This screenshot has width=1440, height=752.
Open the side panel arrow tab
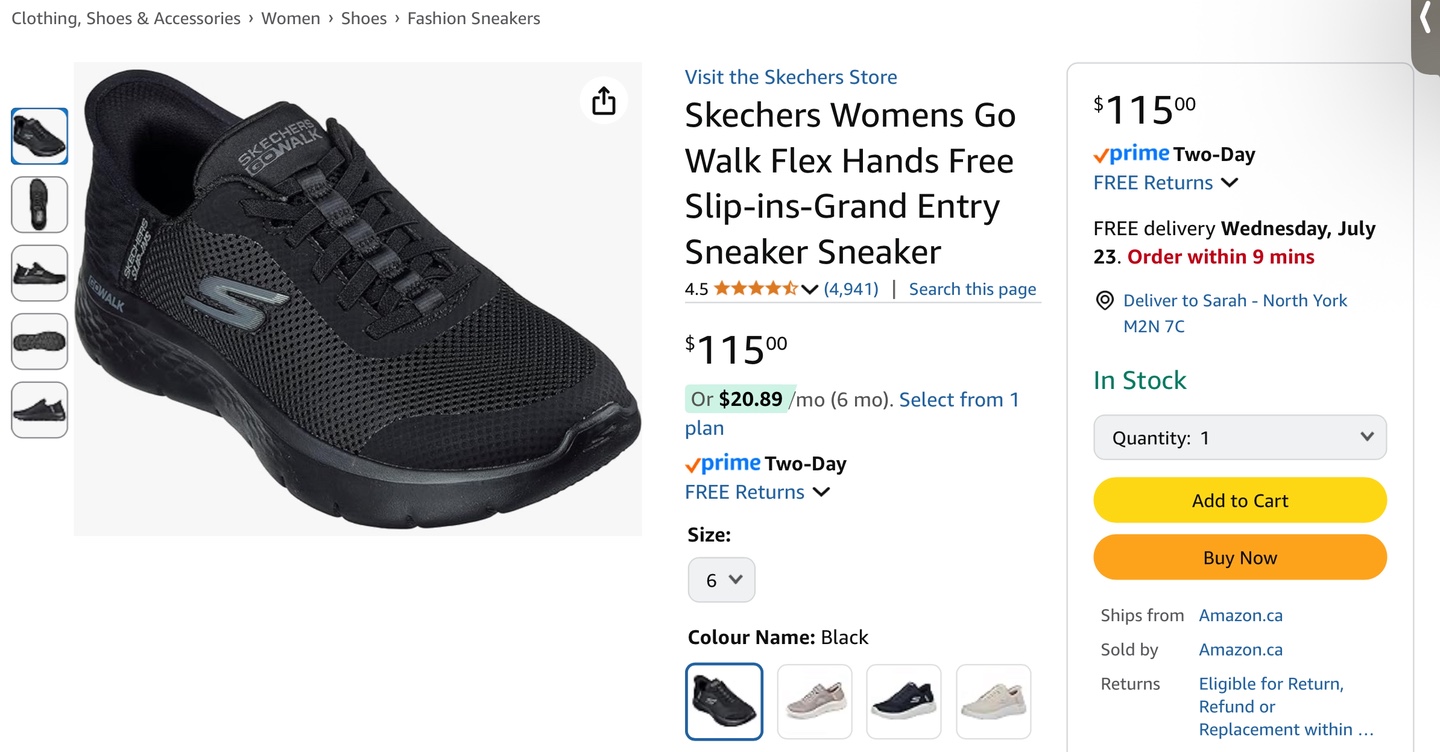[x=1425, y=20]
